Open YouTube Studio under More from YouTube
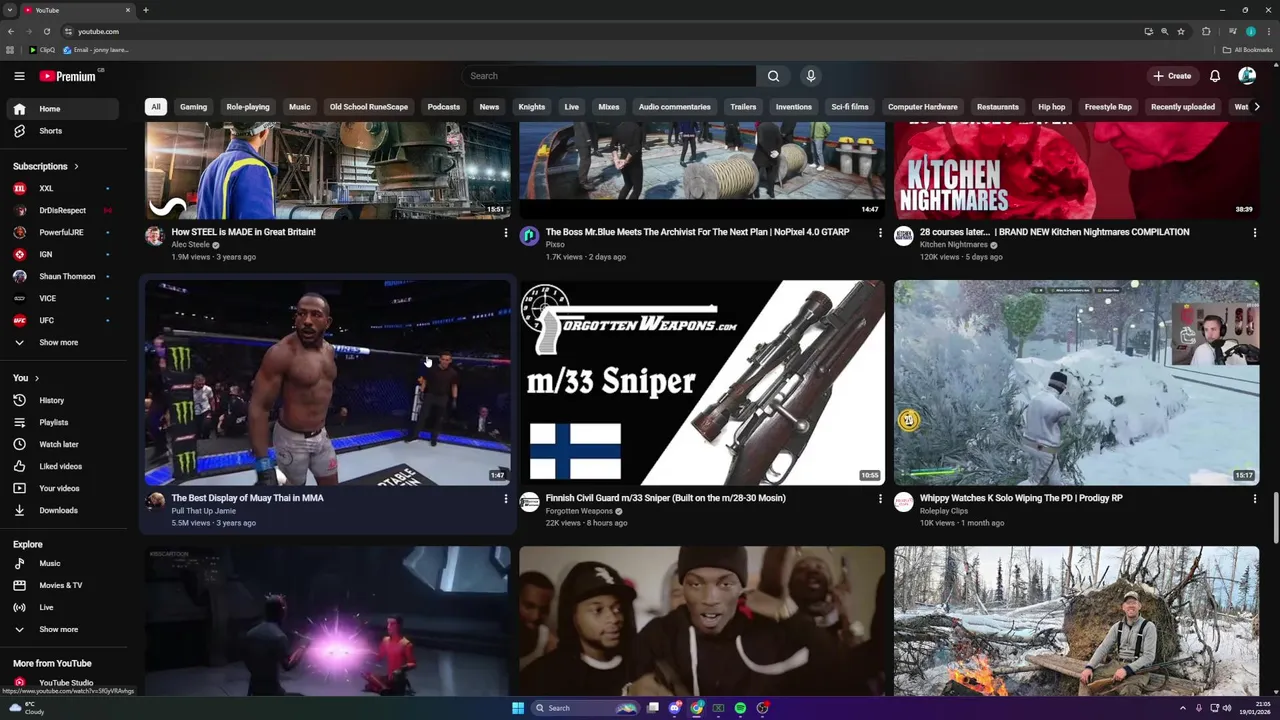Viewport: 1280px width, 720px height. pyautogui.click(x=62, y=683)
